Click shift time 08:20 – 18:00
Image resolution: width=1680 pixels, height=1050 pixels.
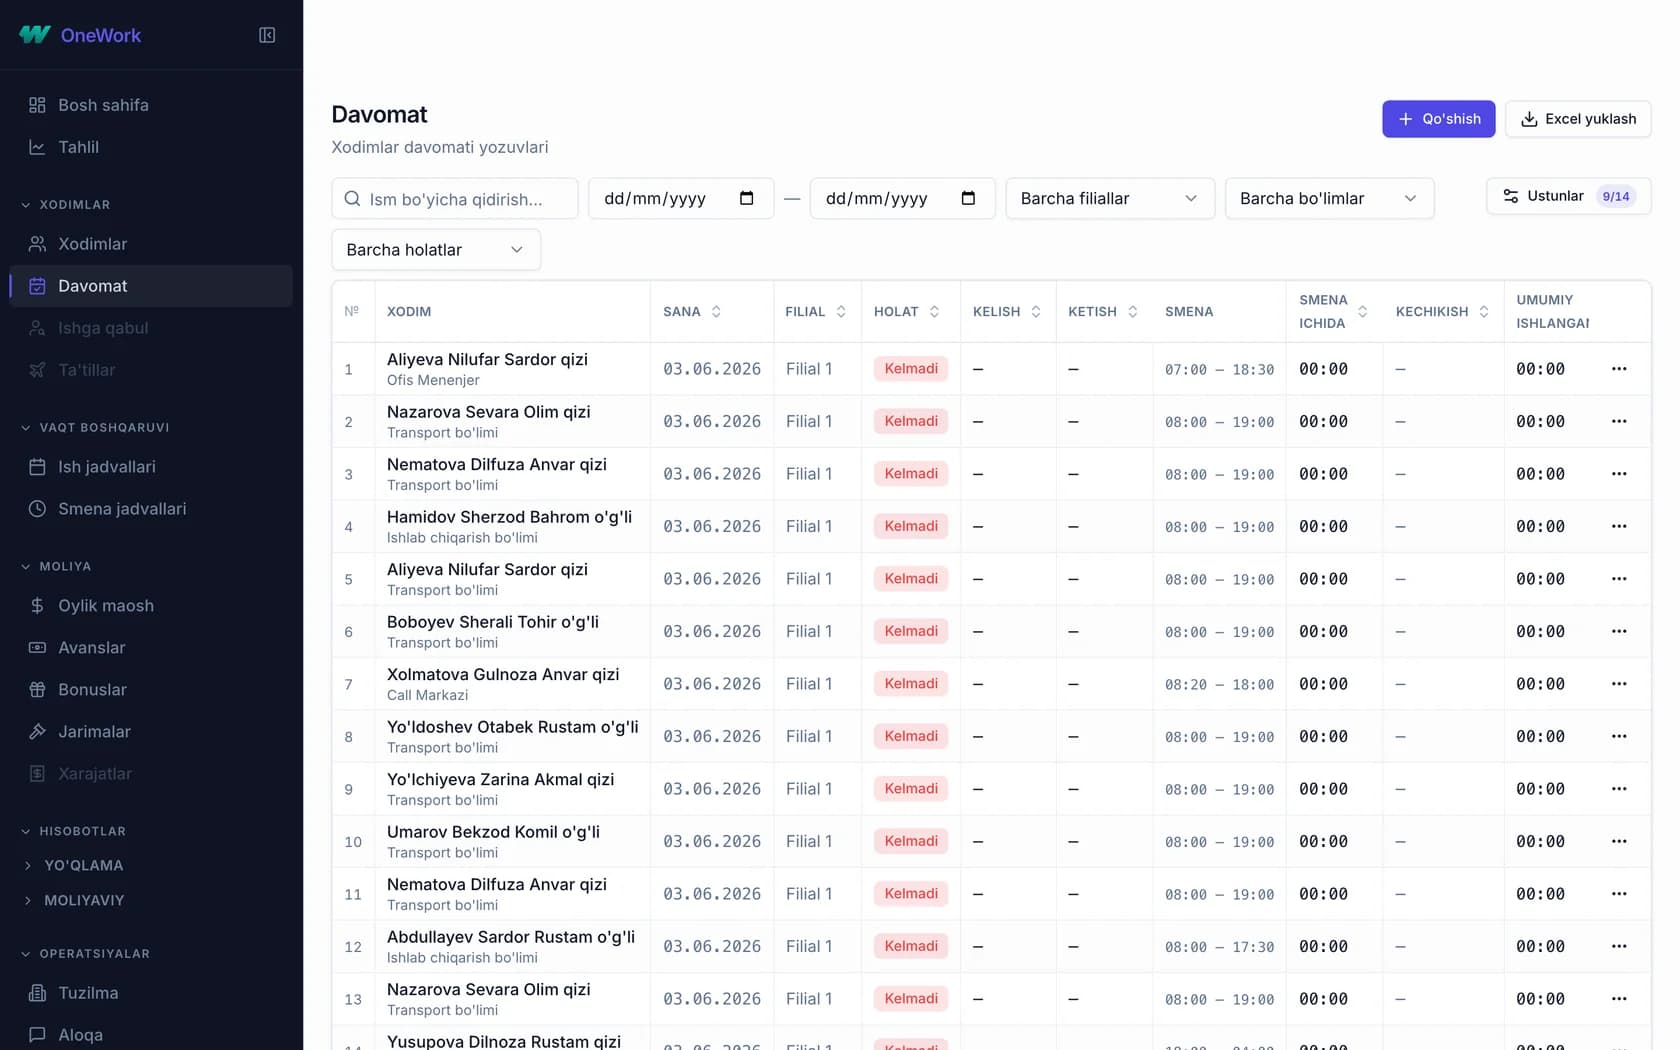click(x=1219, y=685)
